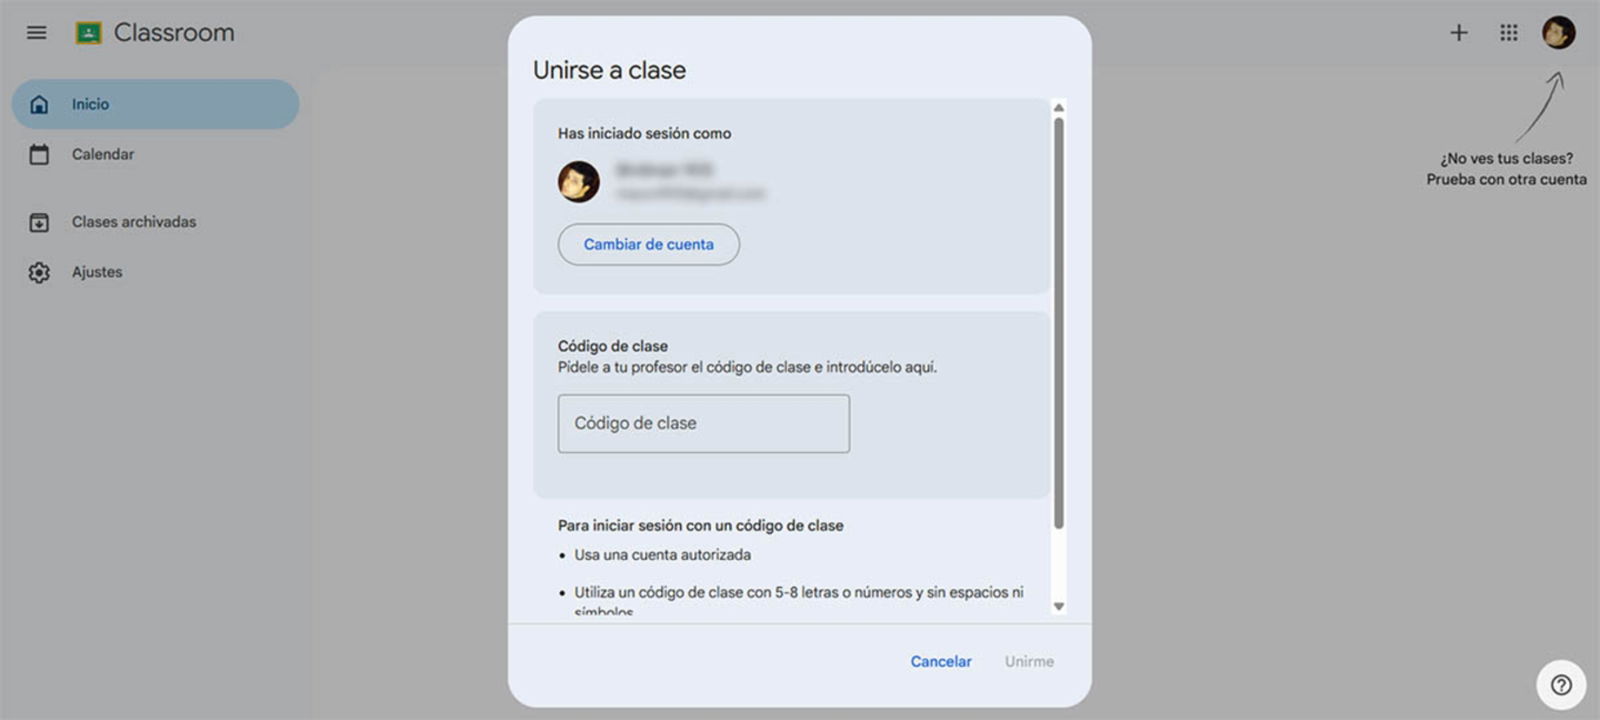Click the Classroom logo icon
This screenshot has width=1600, height=720.
89,33
